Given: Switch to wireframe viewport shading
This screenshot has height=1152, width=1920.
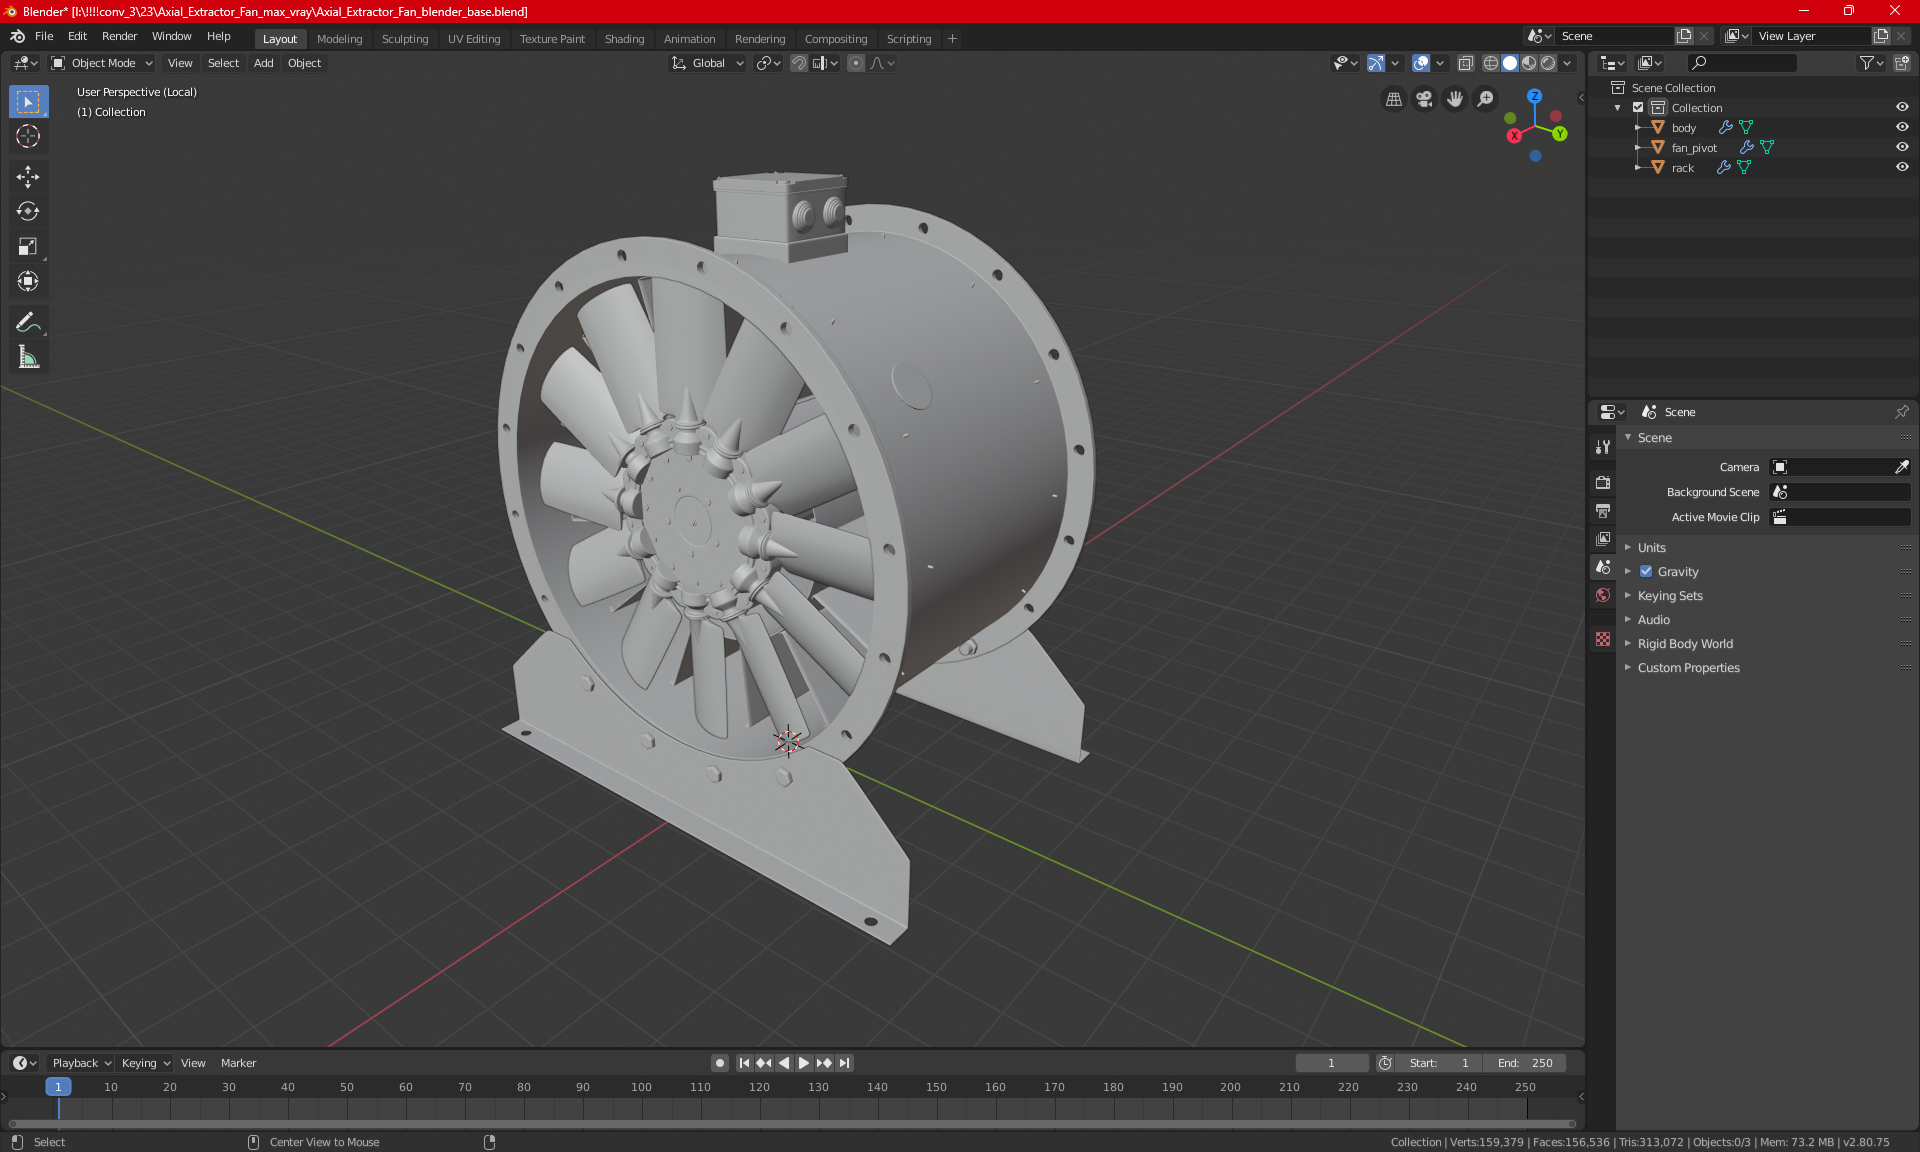Looking at the screenshot, I should click(x=1491, y=63).
